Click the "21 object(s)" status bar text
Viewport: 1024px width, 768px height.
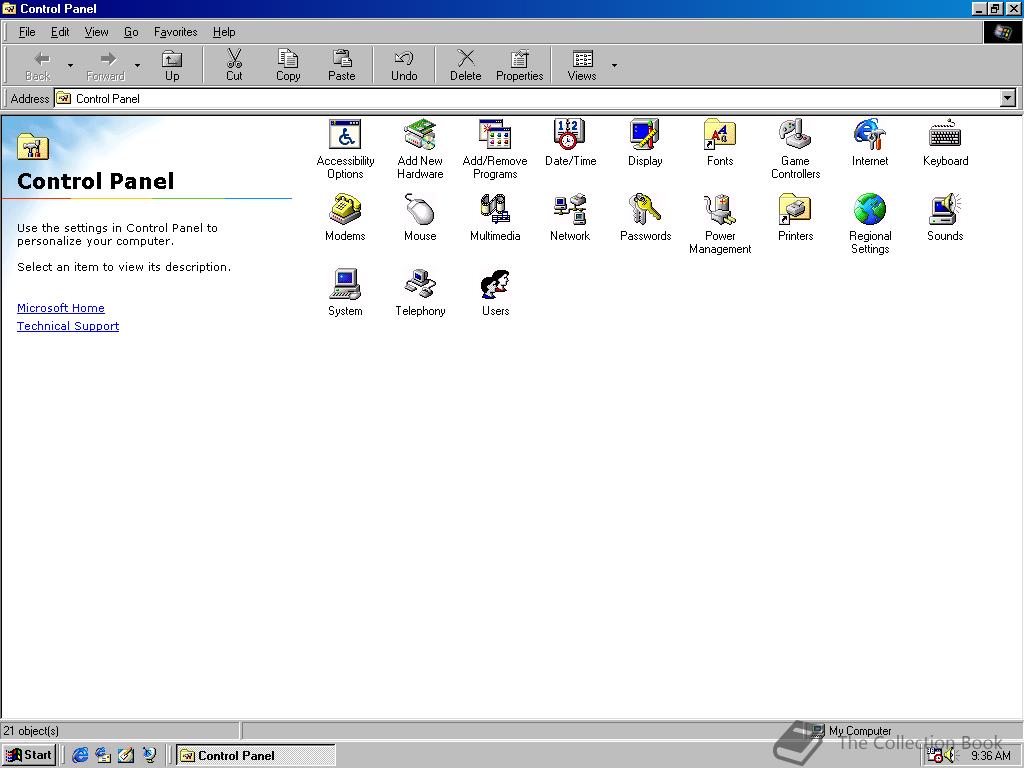pos(31,731)
